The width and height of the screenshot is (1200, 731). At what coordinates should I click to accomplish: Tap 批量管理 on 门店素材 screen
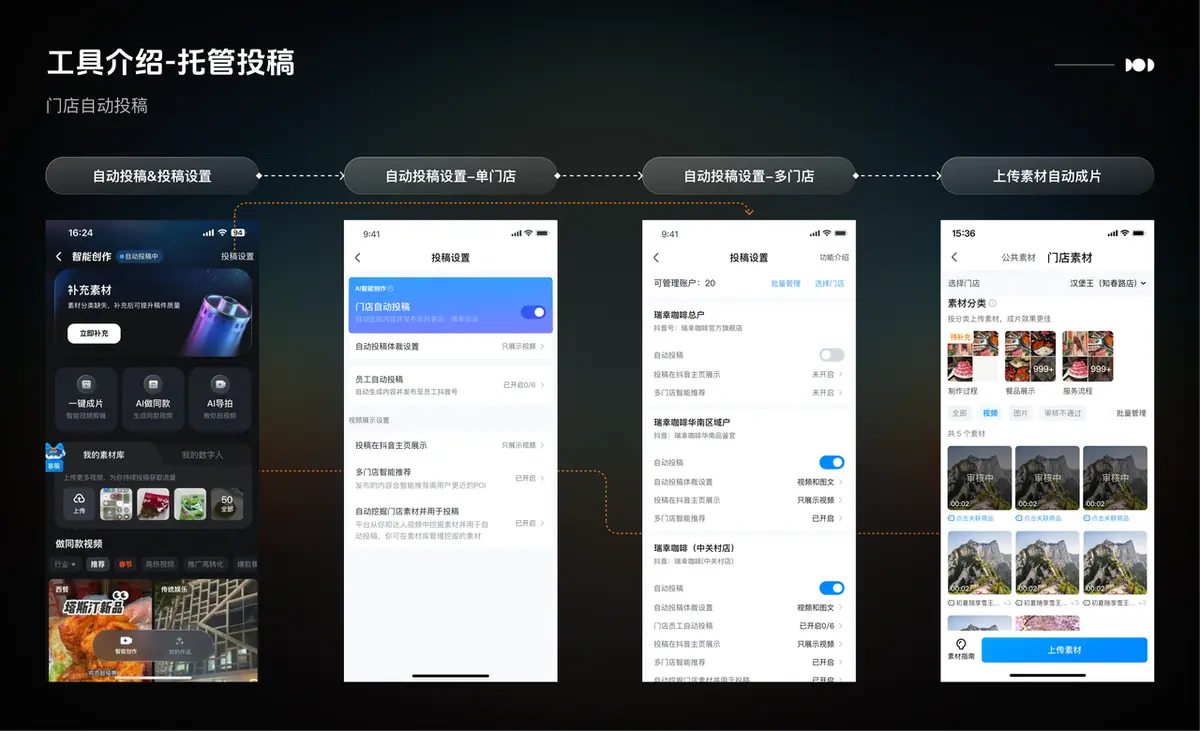point(1131,413)
